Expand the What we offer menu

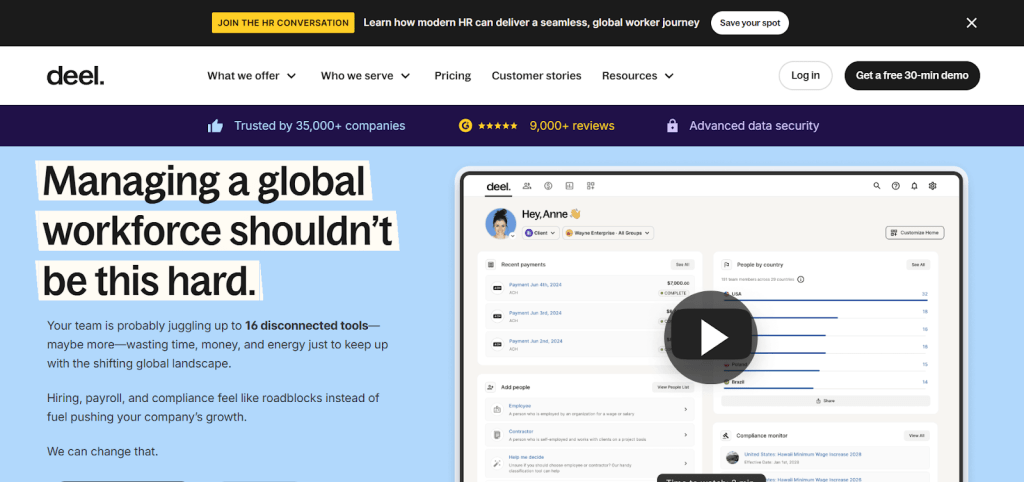pyautogui.click(x=252, y=76)
